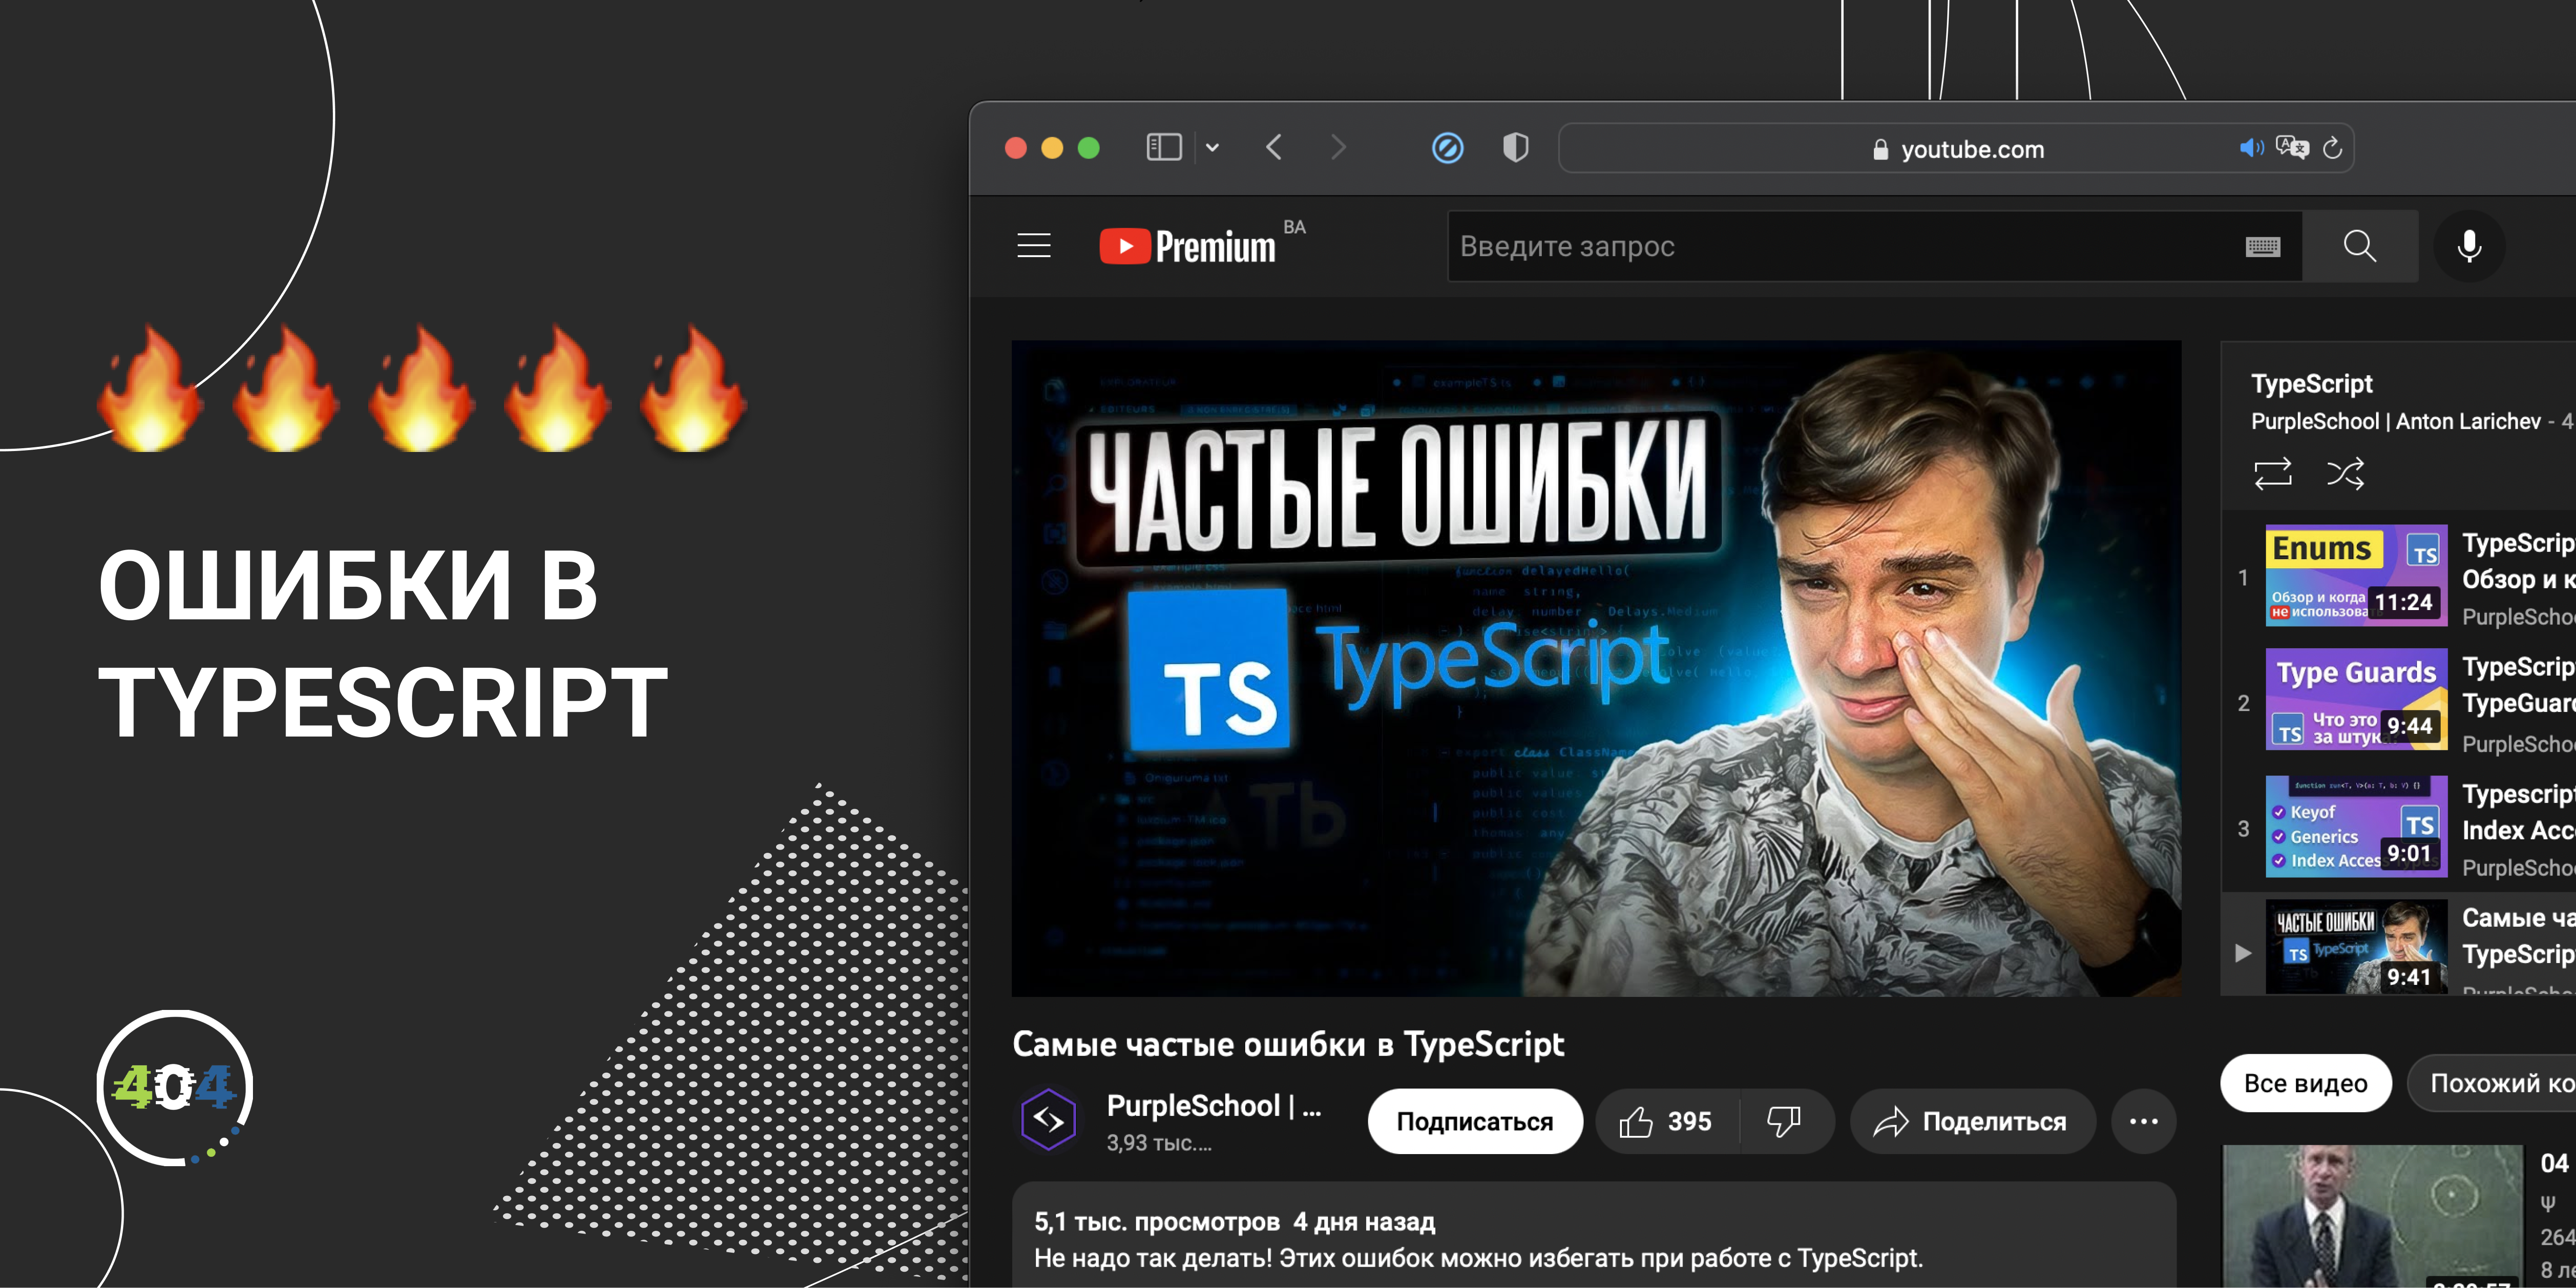Reload the page
2576x1288 pixels.
[2332, 148]
